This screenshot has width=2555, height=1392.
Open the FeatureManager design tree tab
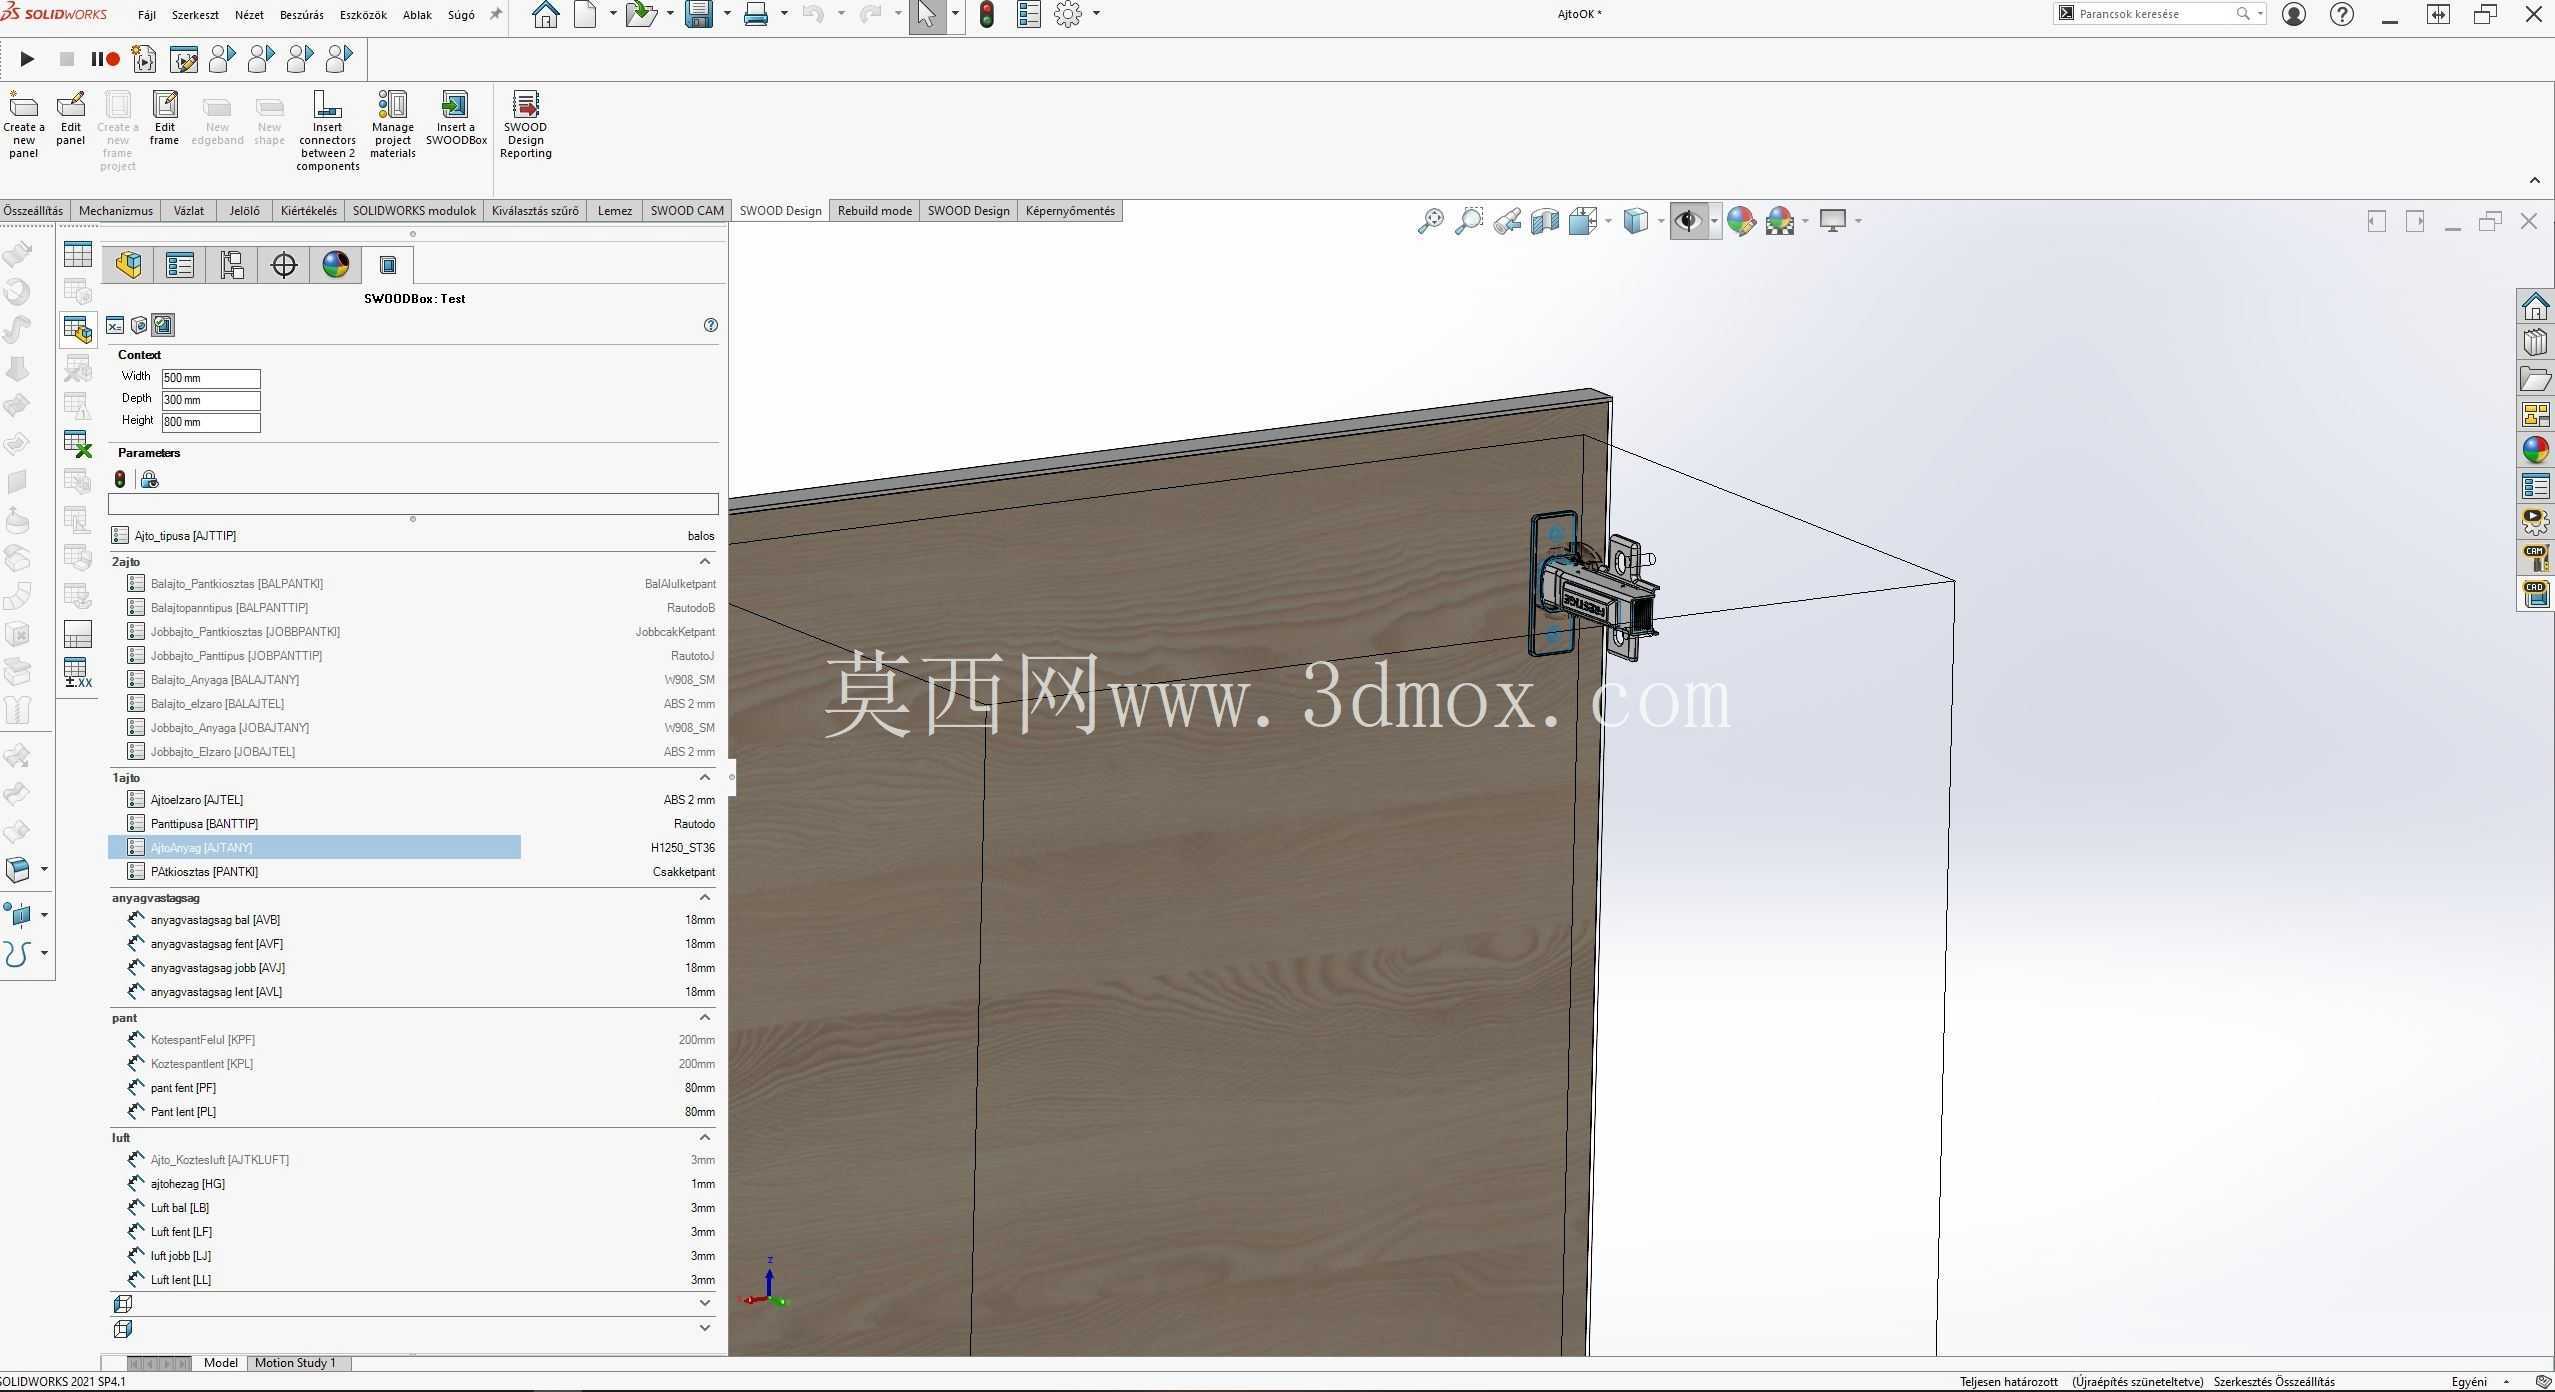click(x=128, y=265)
